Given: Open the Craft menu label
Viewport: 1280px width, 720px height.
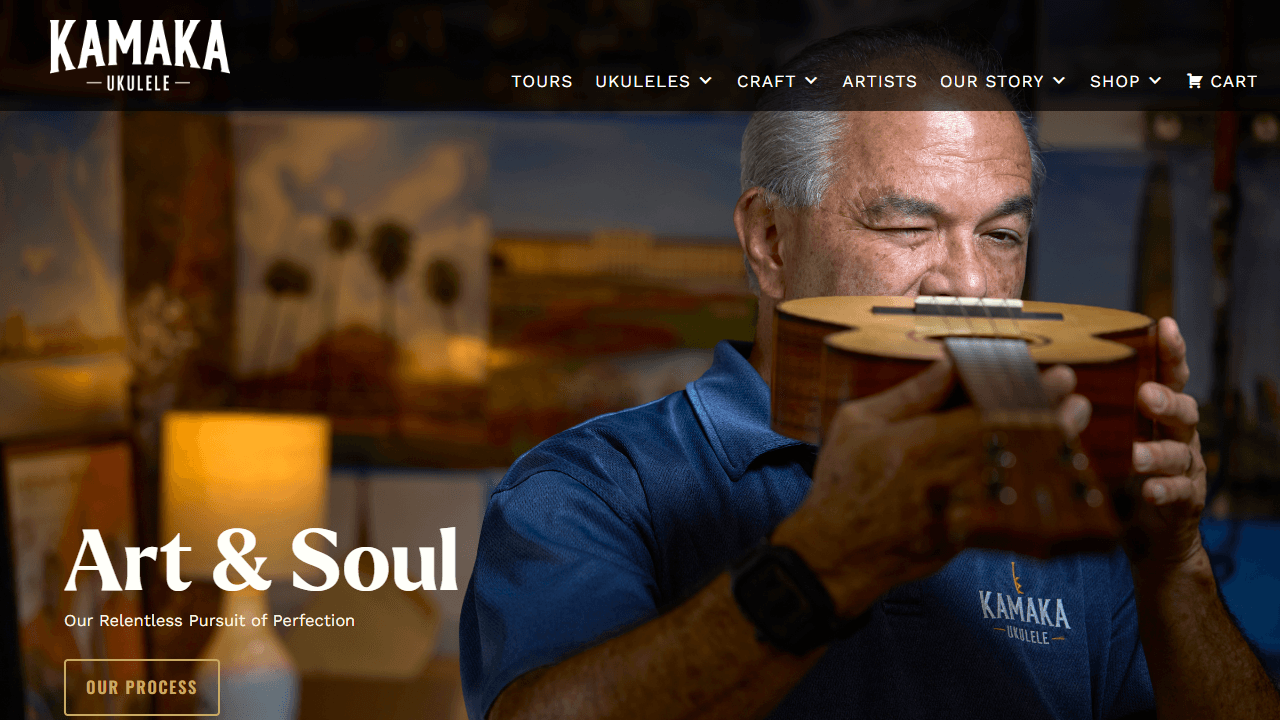Looking at the screenshot, I should point(766,81).
